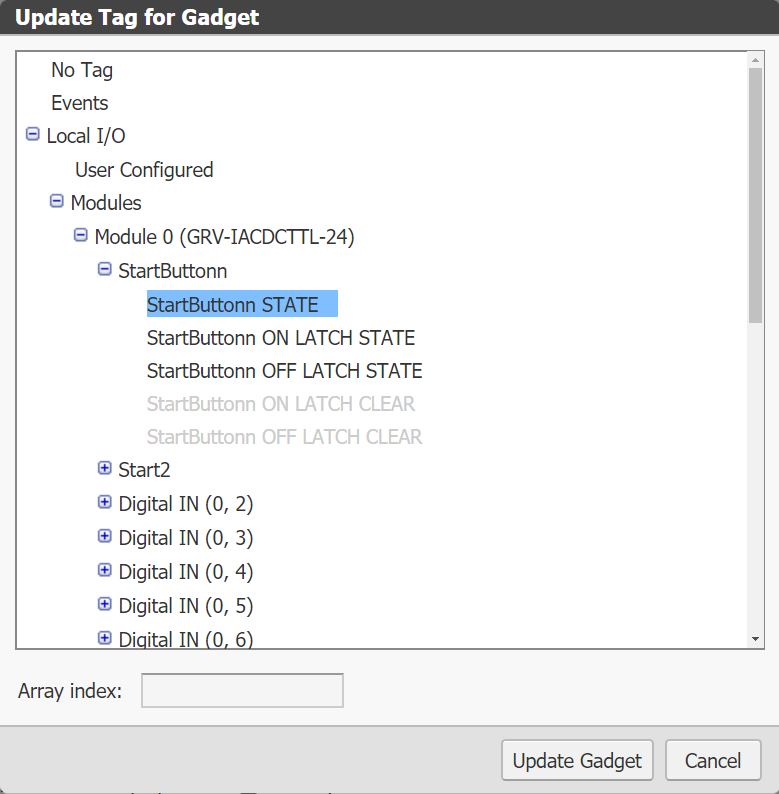
Task: Collapse the Local I/O tree node
Action: click(33, 135)
